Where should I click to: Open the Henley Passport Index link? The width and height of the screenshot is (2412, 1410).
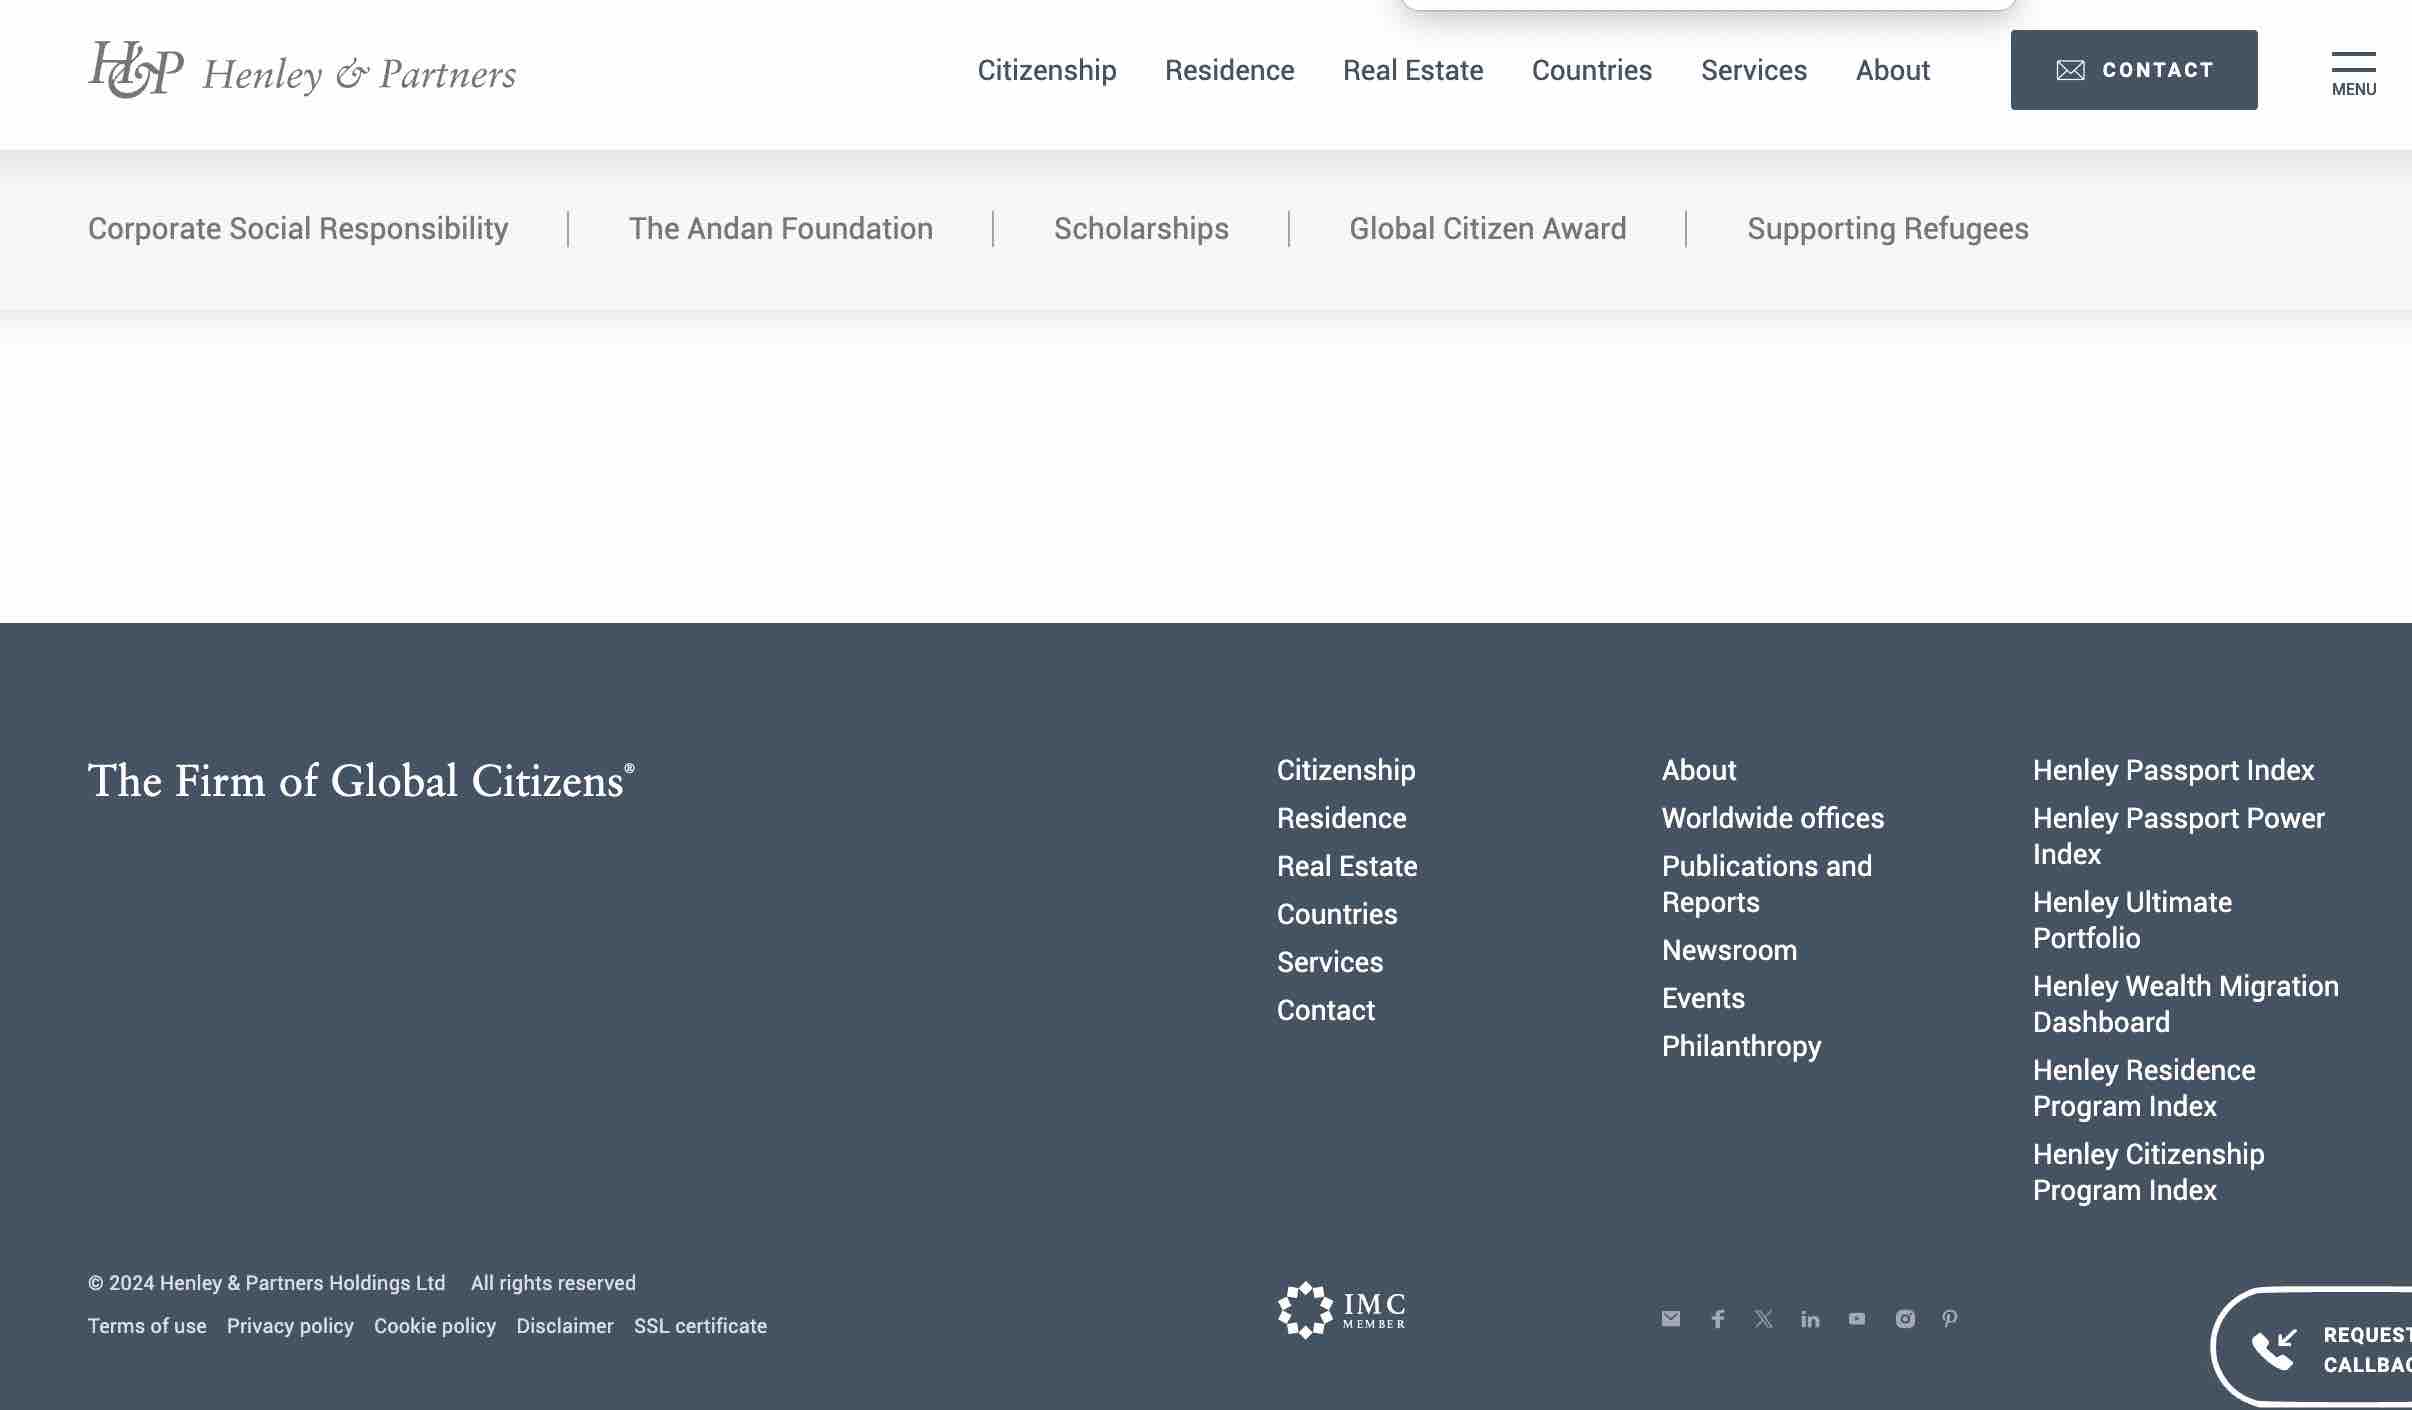click(2173, 770)
